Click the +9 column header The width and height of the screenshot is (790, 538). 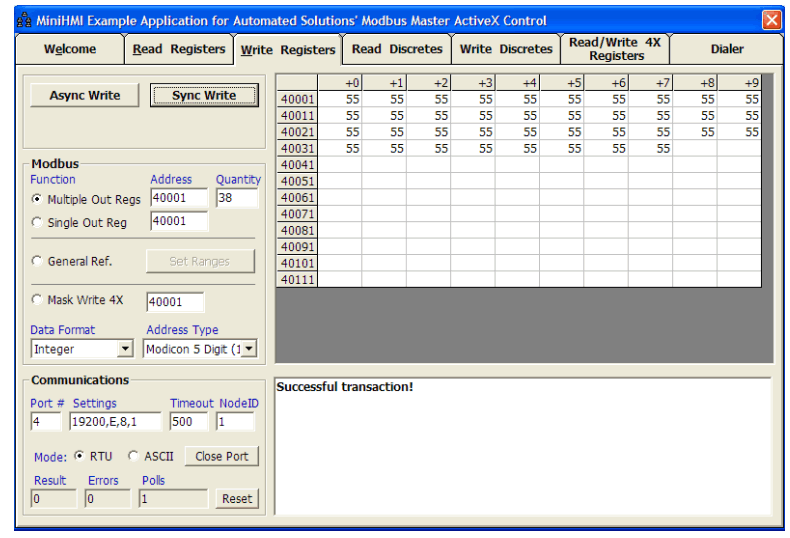(739, 83)
